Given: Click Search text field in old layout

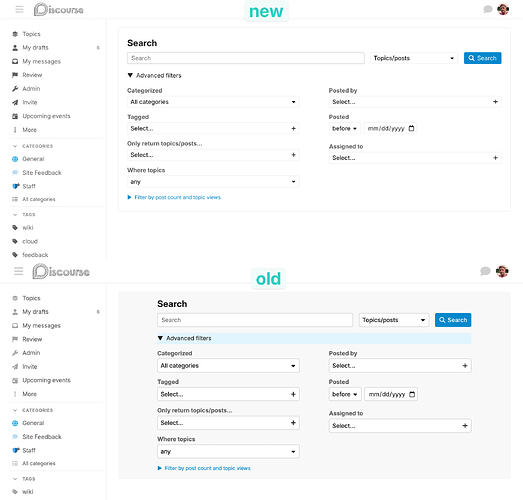Looking at the screenshot, I should (255, 320).
